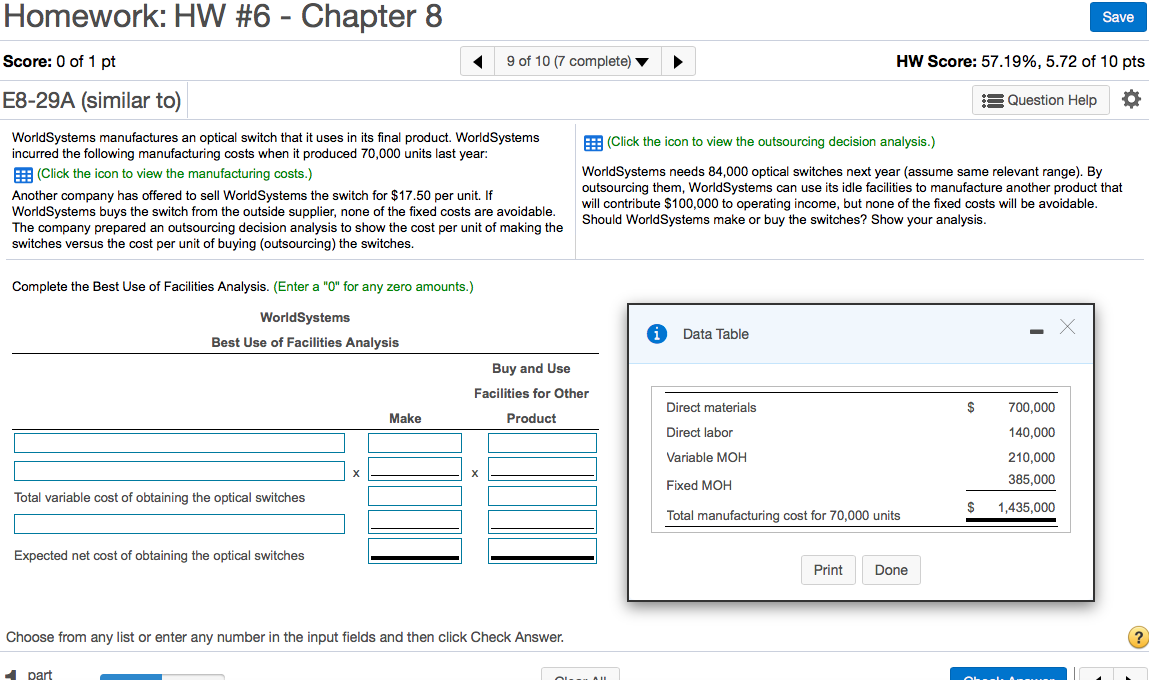
Task: Click the Total manufacturing cost for 70,000 units label
Action: coord(783,516)
